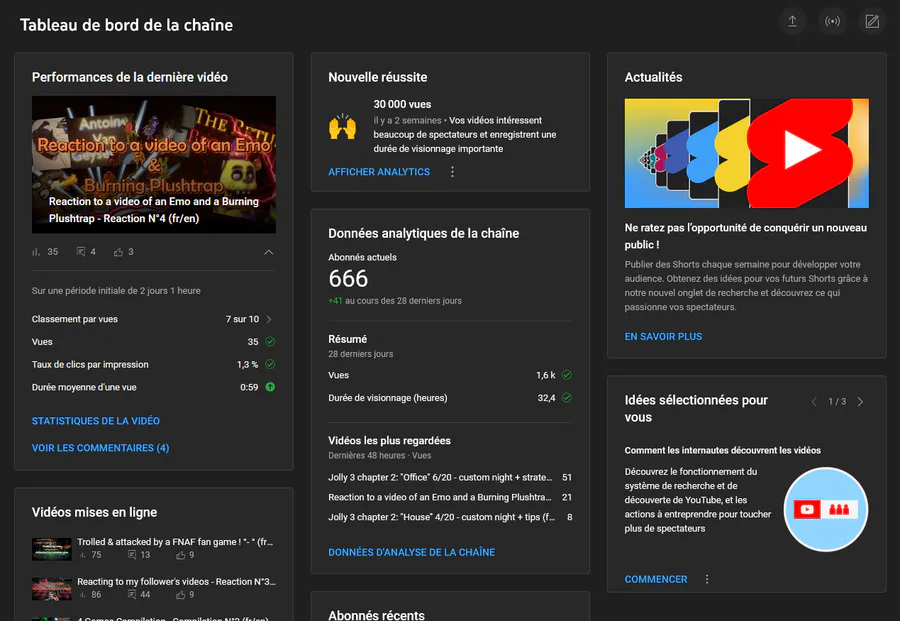The height and width of the screenshot is (621, 900).
Task: Select Reacting to my follower's videos title
Action: [176, 581]
